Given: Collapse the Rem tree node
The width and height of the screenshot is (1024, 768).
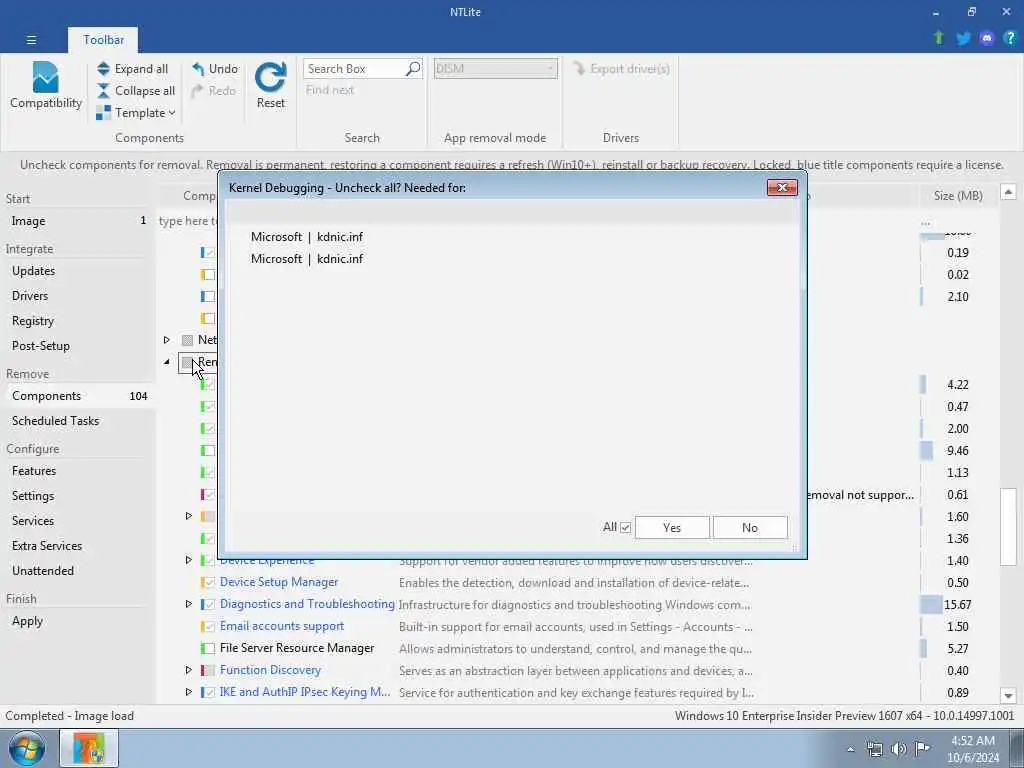Looking at the screenshot, I should click(167, 362).
